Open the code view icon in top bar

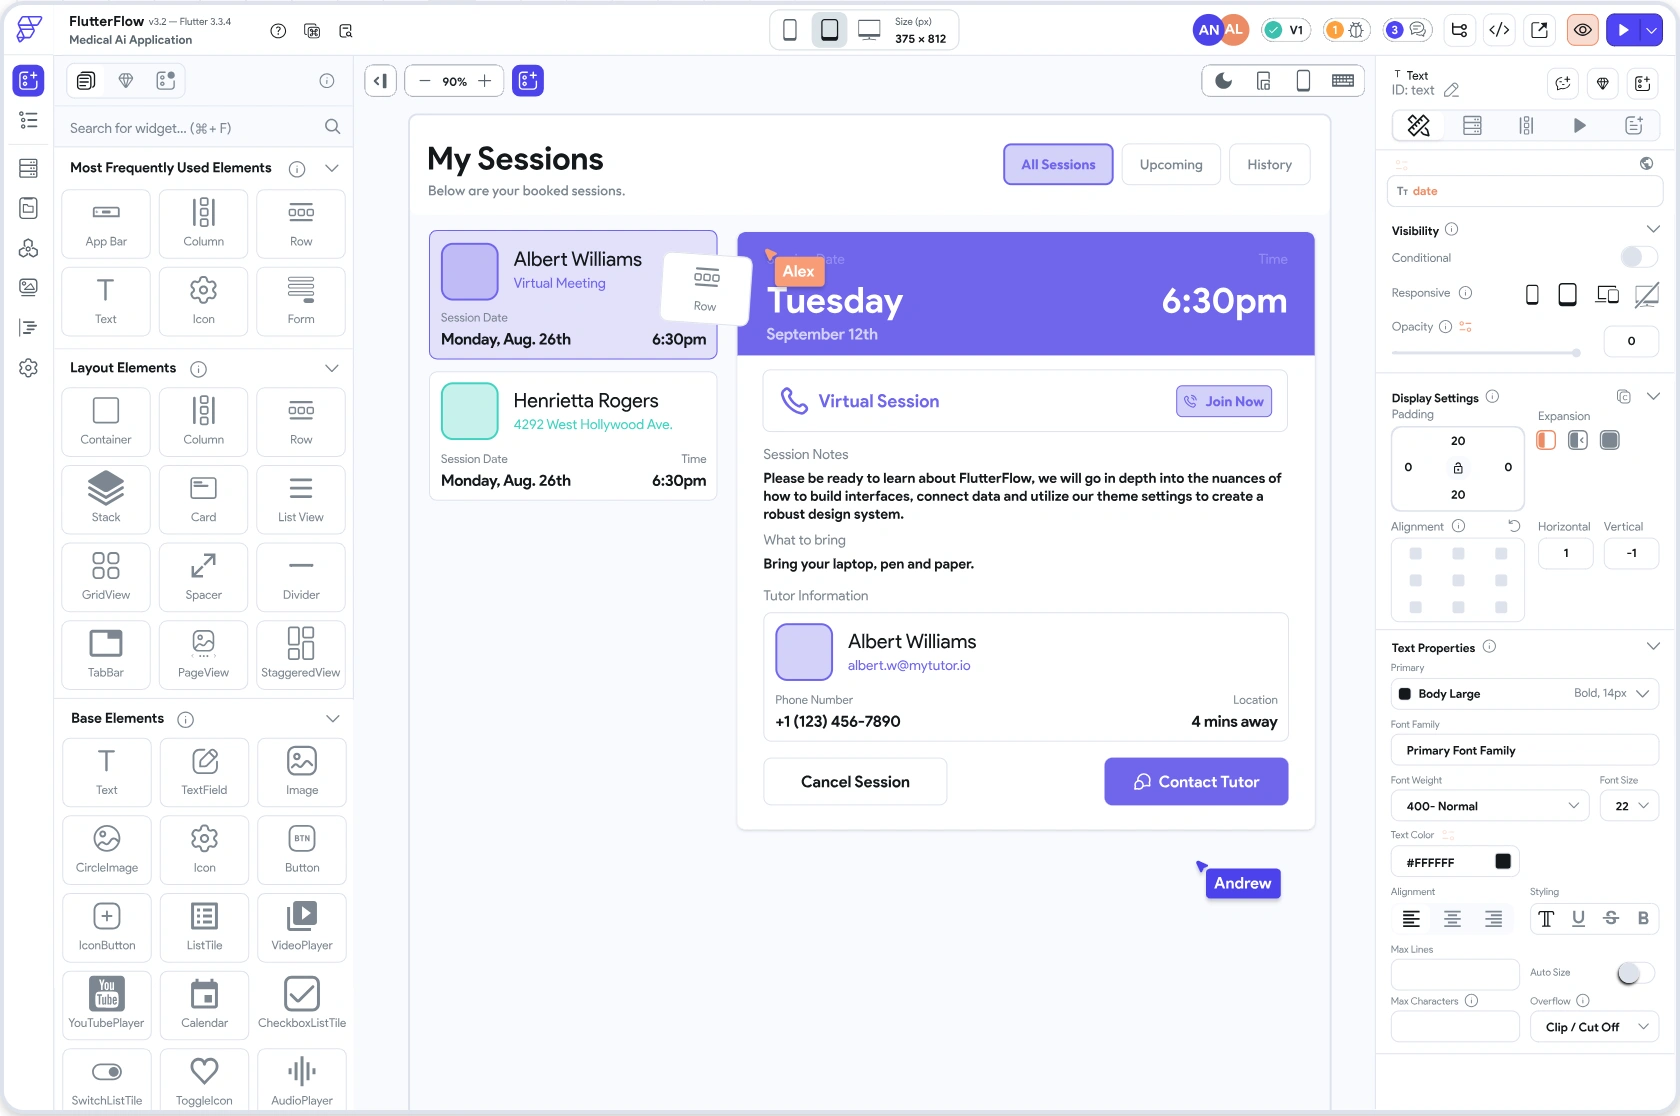pos(1499,30)
